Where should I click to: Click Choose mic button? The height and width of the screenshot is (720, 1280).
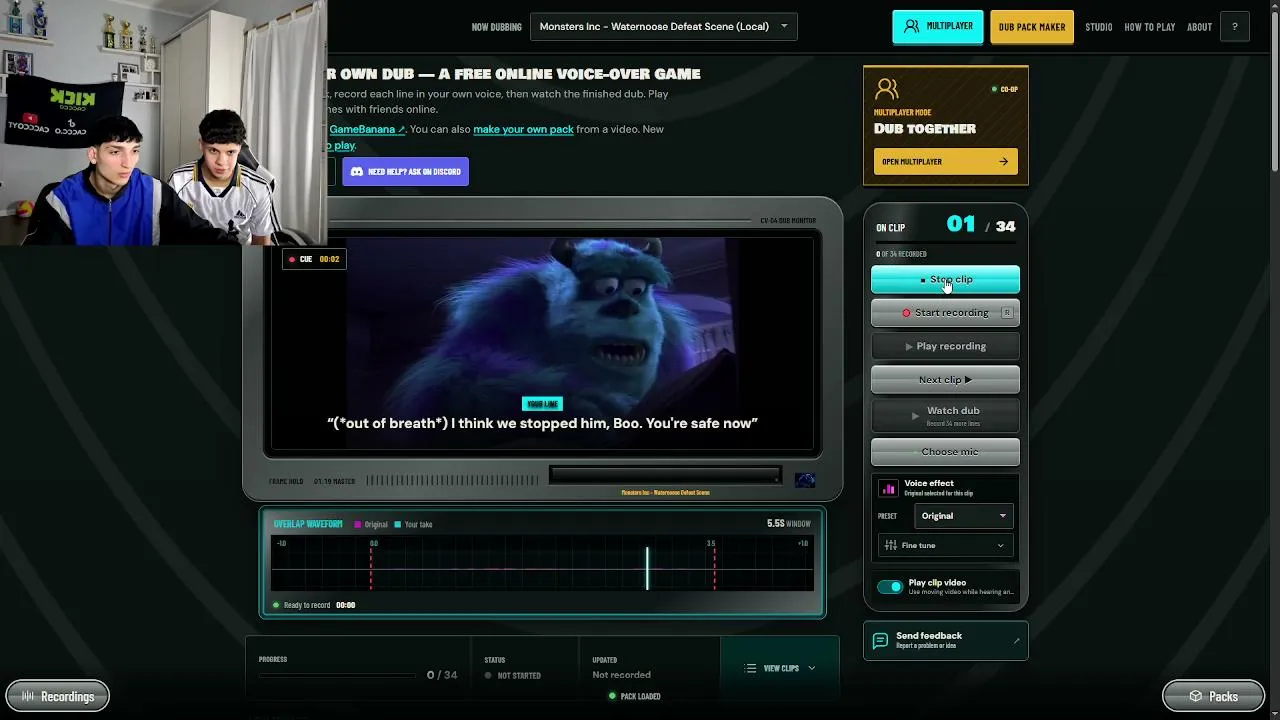(945, 452)
